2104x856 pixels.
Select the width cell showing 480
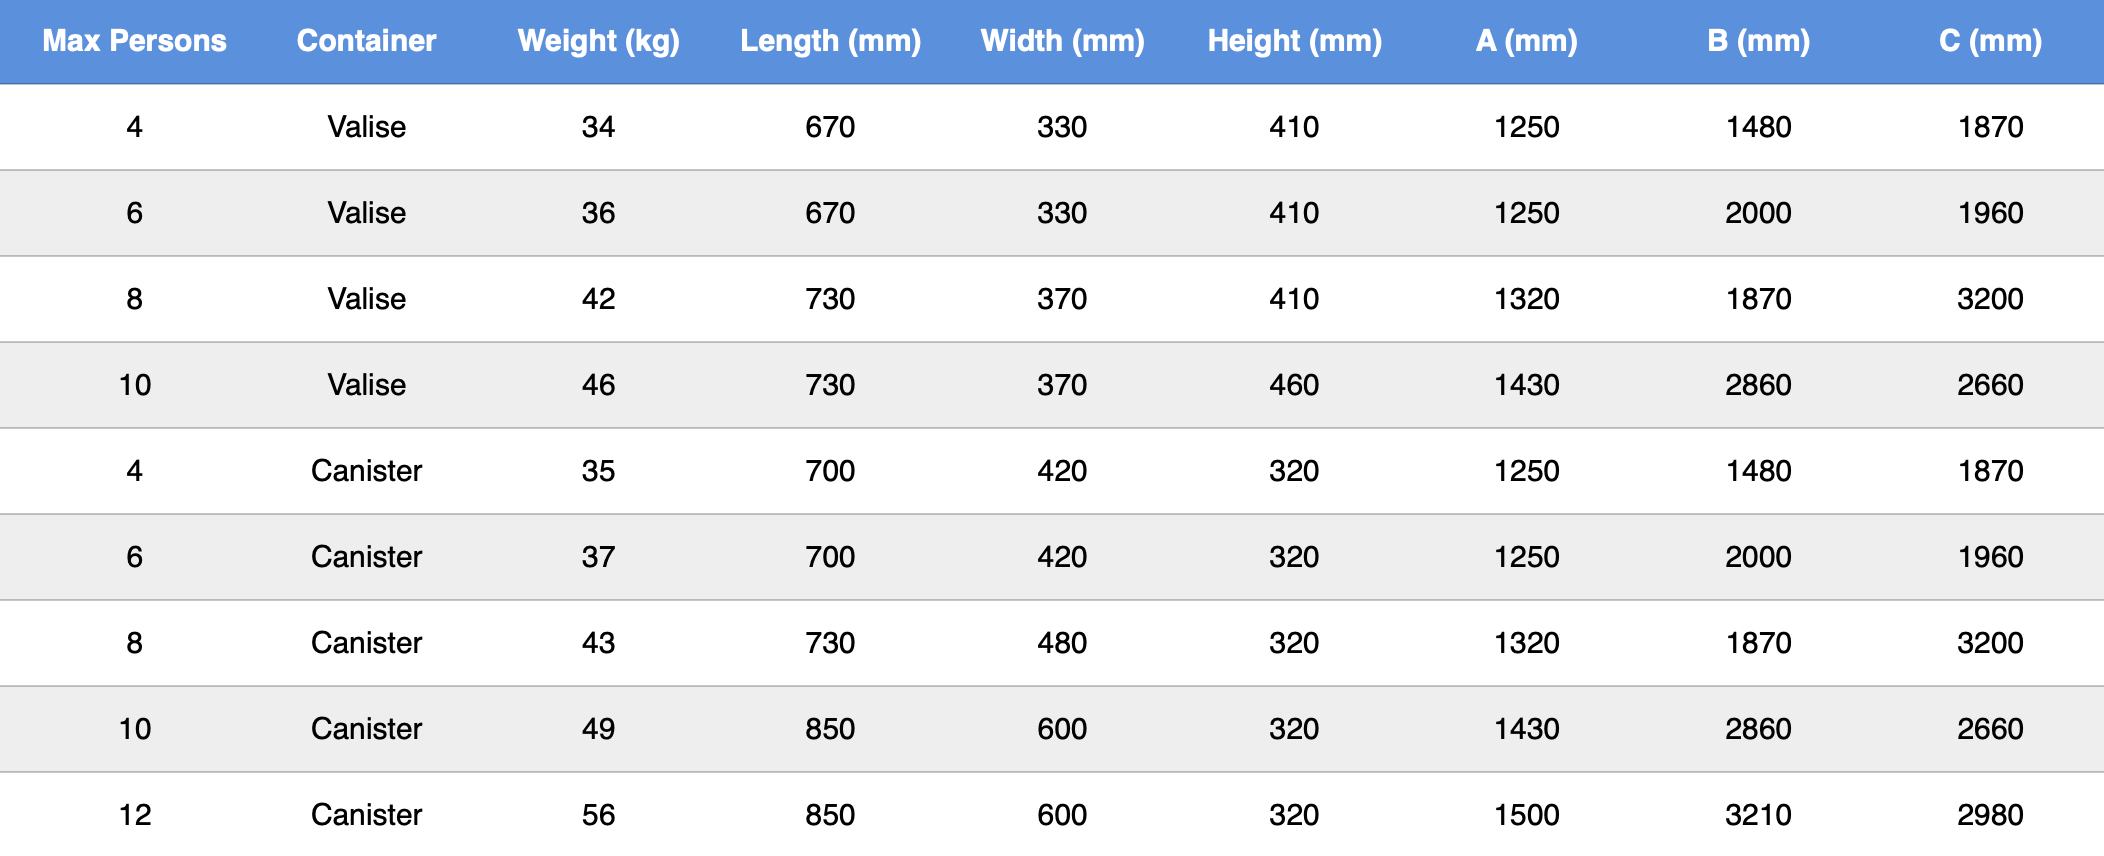(1062, 643)
